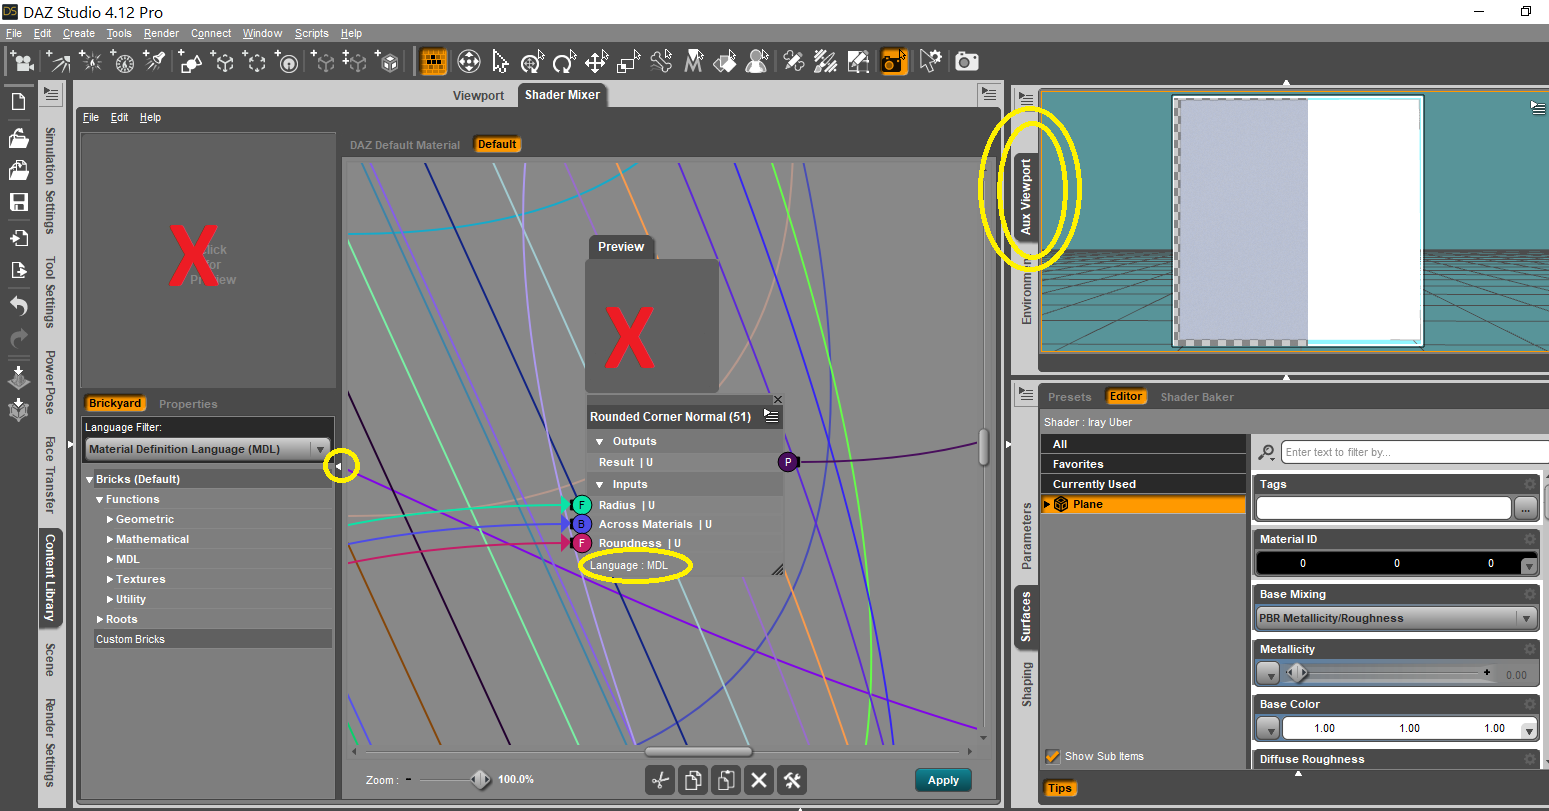Collapse the Outputs section of the brick
Image resolution: width=1549 pixels, height=811 pixels.
[600, 441]
